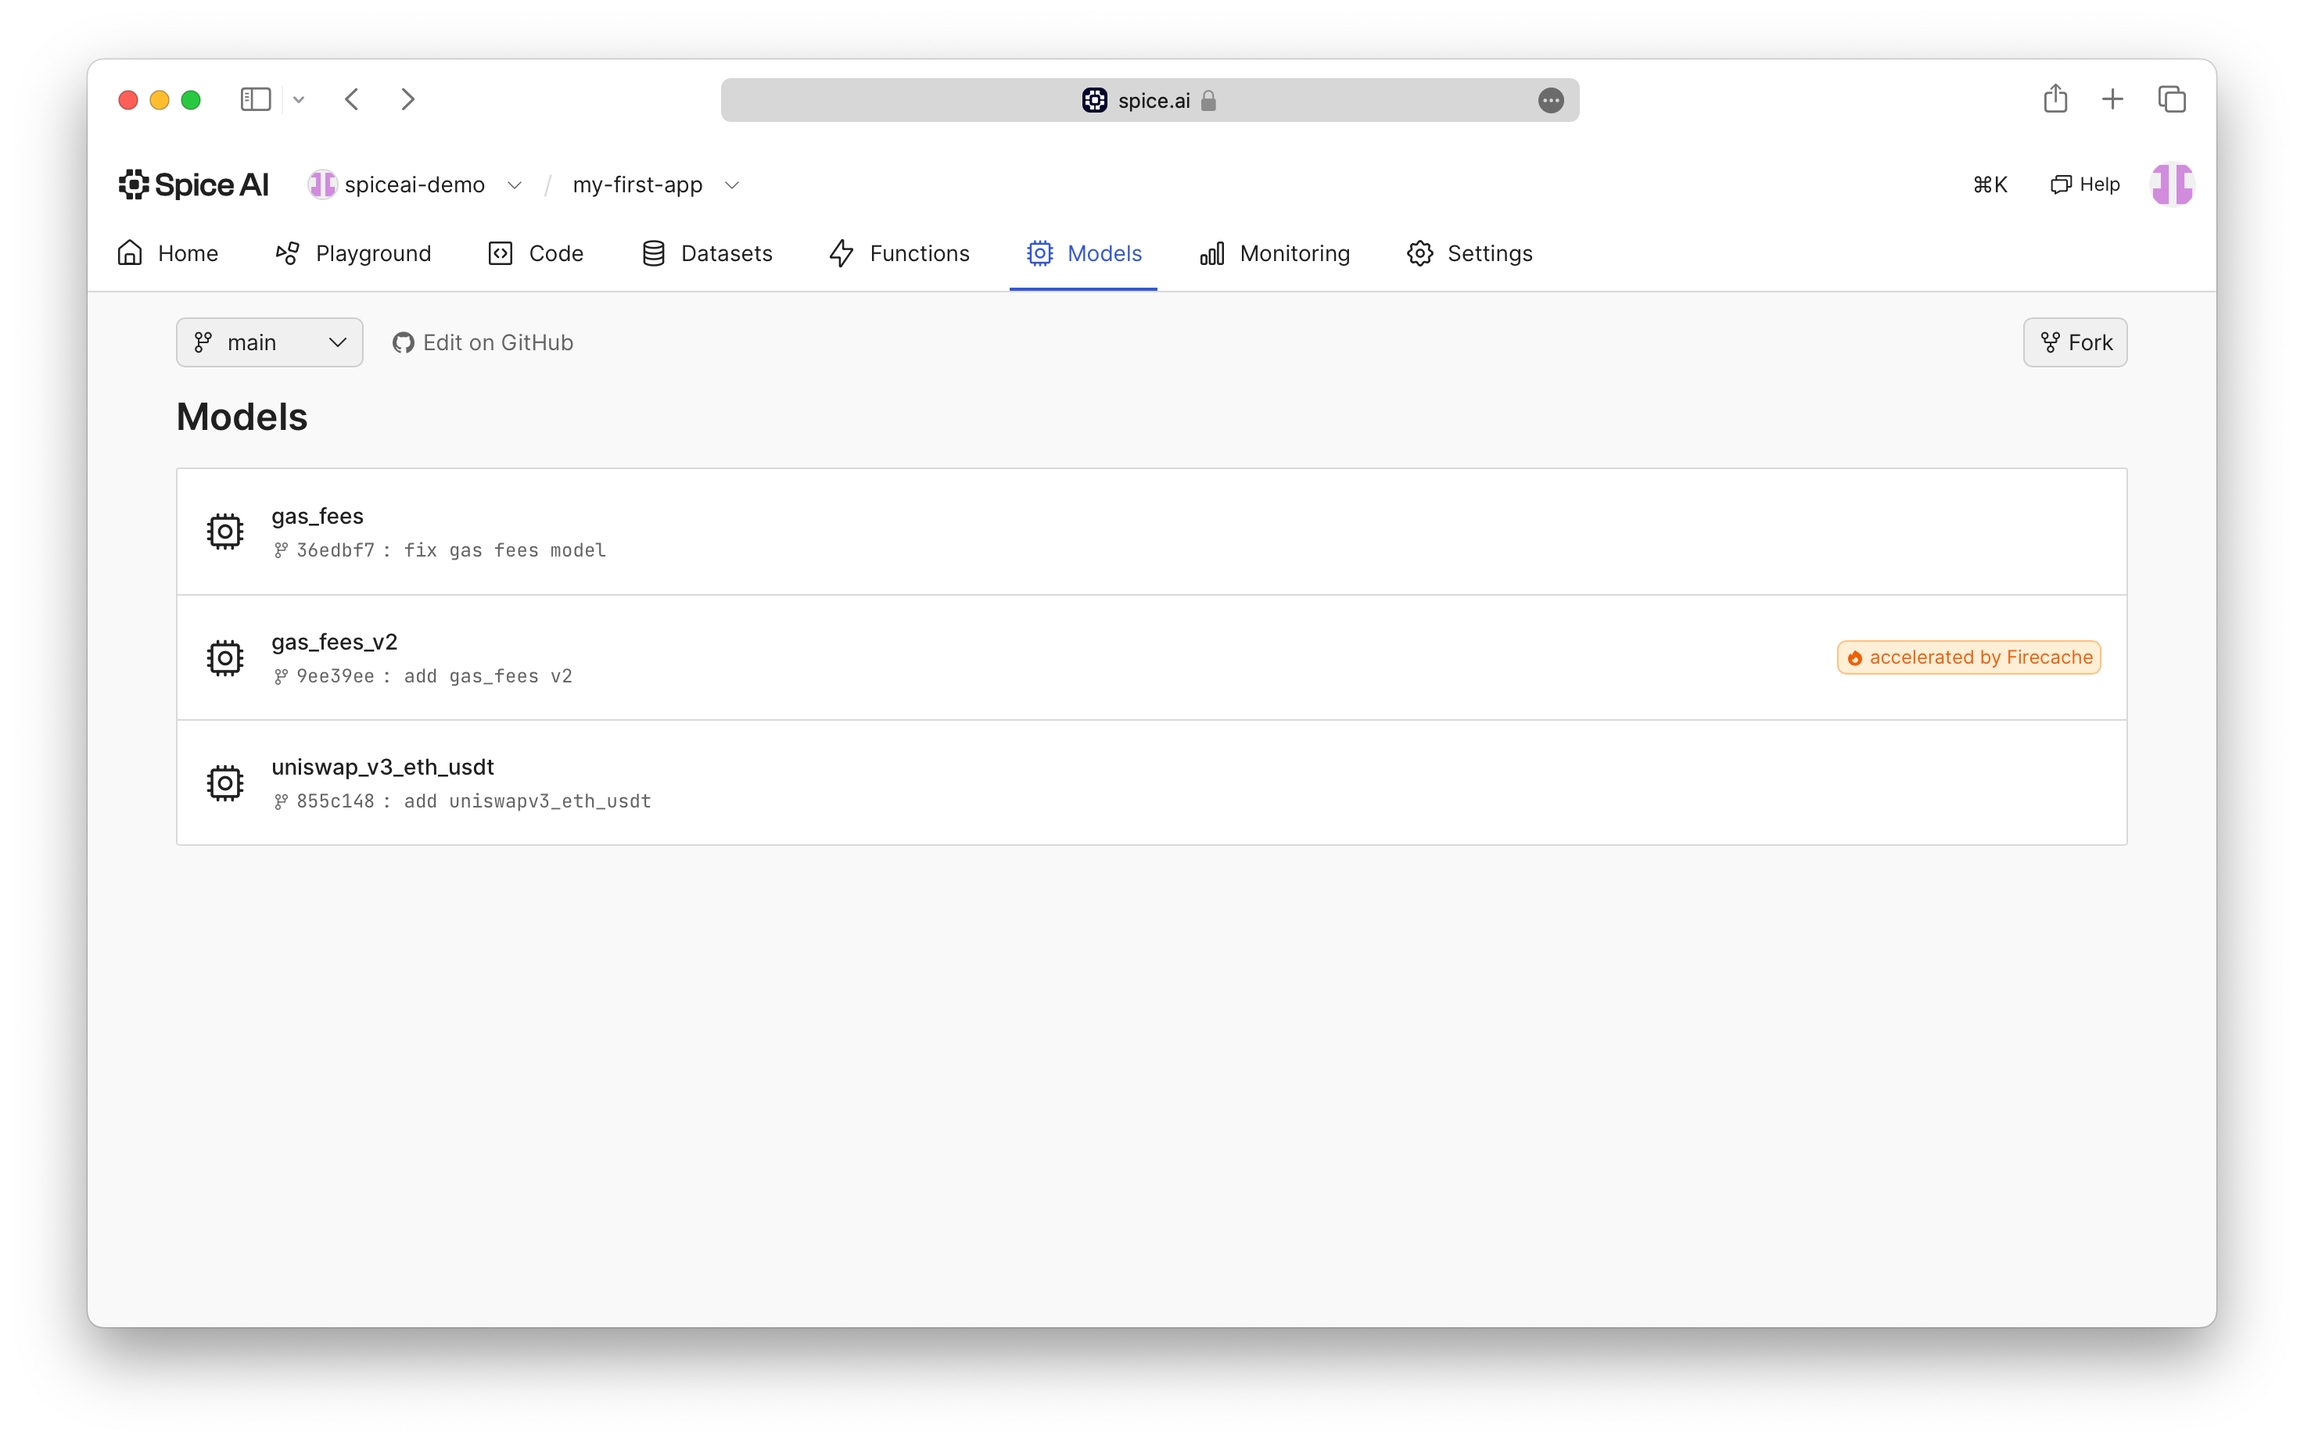The height and width of the screenshot is (1443, 2304).
Task: Open the Playground tab
Action: pos(353,254)
